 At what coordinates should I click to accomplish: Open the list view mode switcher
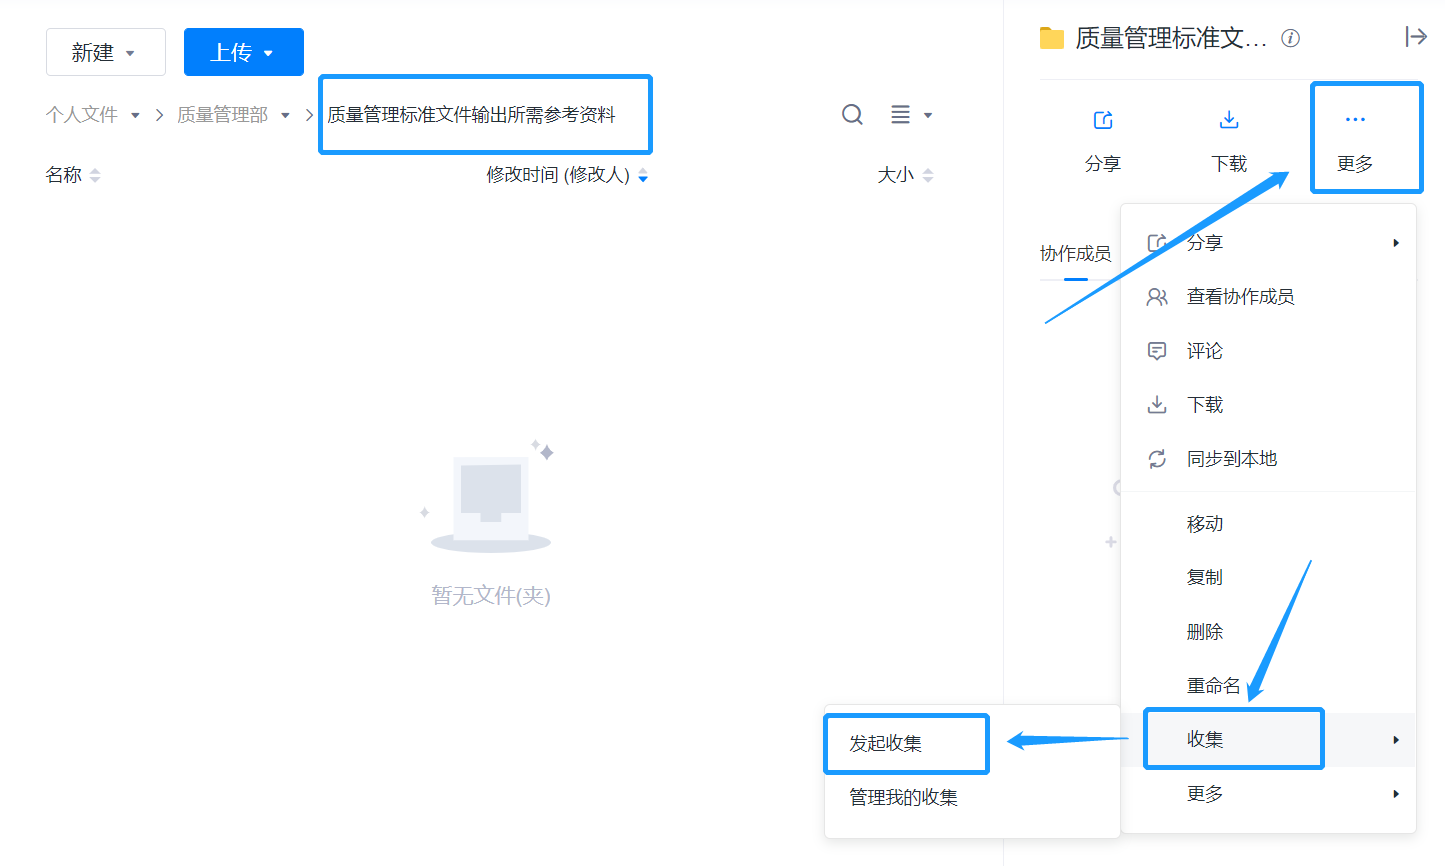pyautogui.click(x=911, y=115)
